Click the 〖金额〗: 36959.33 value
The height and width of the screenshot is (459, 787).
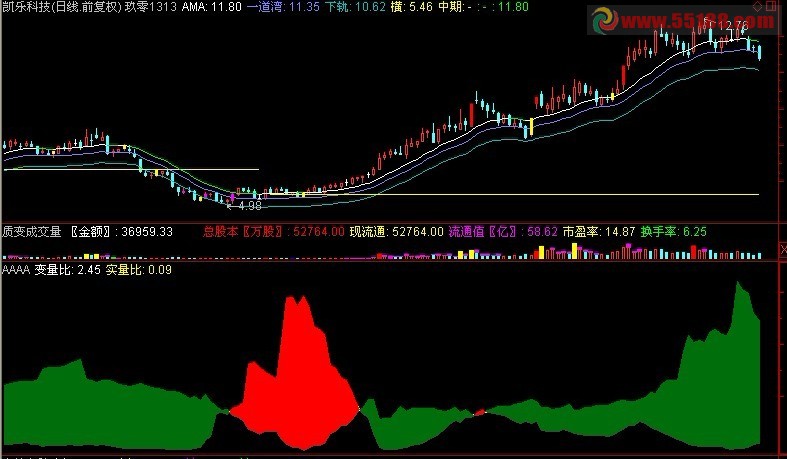(120, 232)
